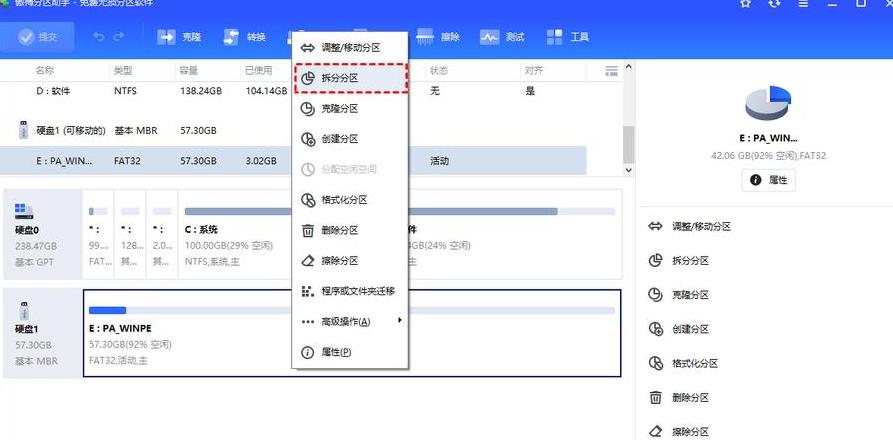Open the 转换 (Convert) toolbar tool
The width and height of the screenshot is (893, 440).
[x=245, y=37]
